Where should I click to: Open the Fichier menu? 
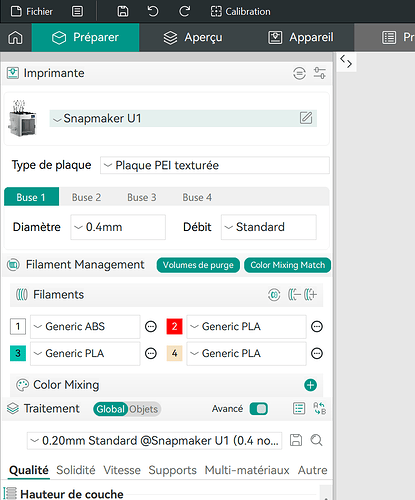(x=32, y=12)
